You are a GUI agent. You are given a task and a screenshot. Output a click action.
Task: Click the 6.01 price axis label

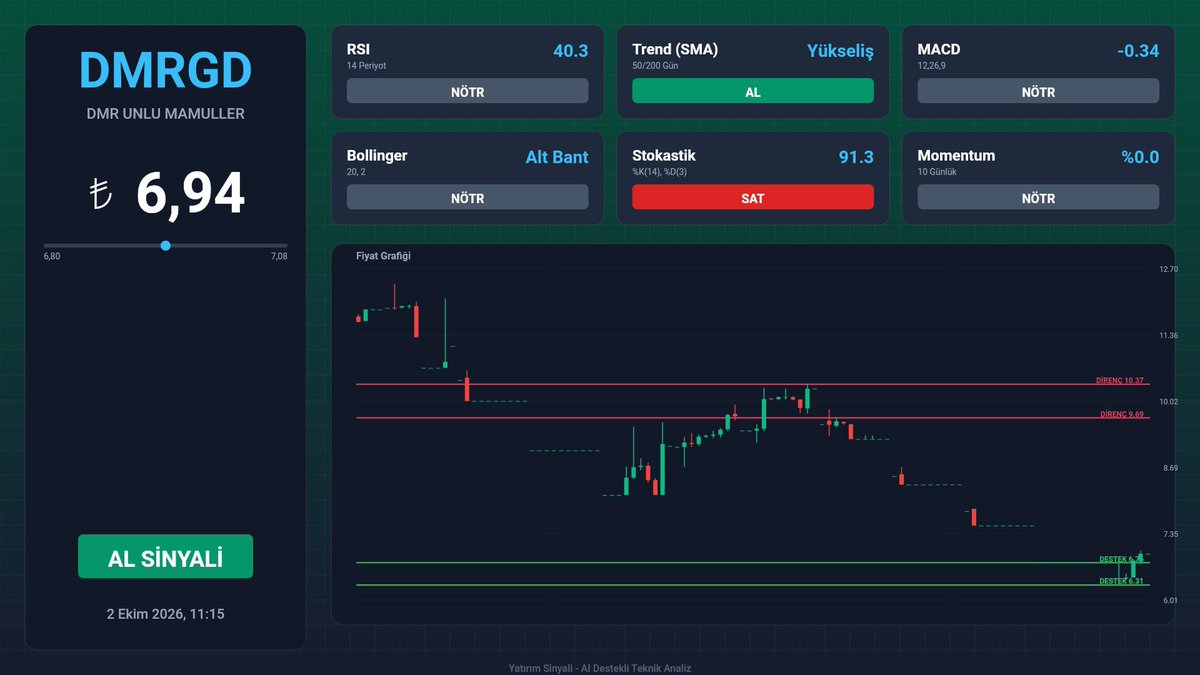[1168, 600]
